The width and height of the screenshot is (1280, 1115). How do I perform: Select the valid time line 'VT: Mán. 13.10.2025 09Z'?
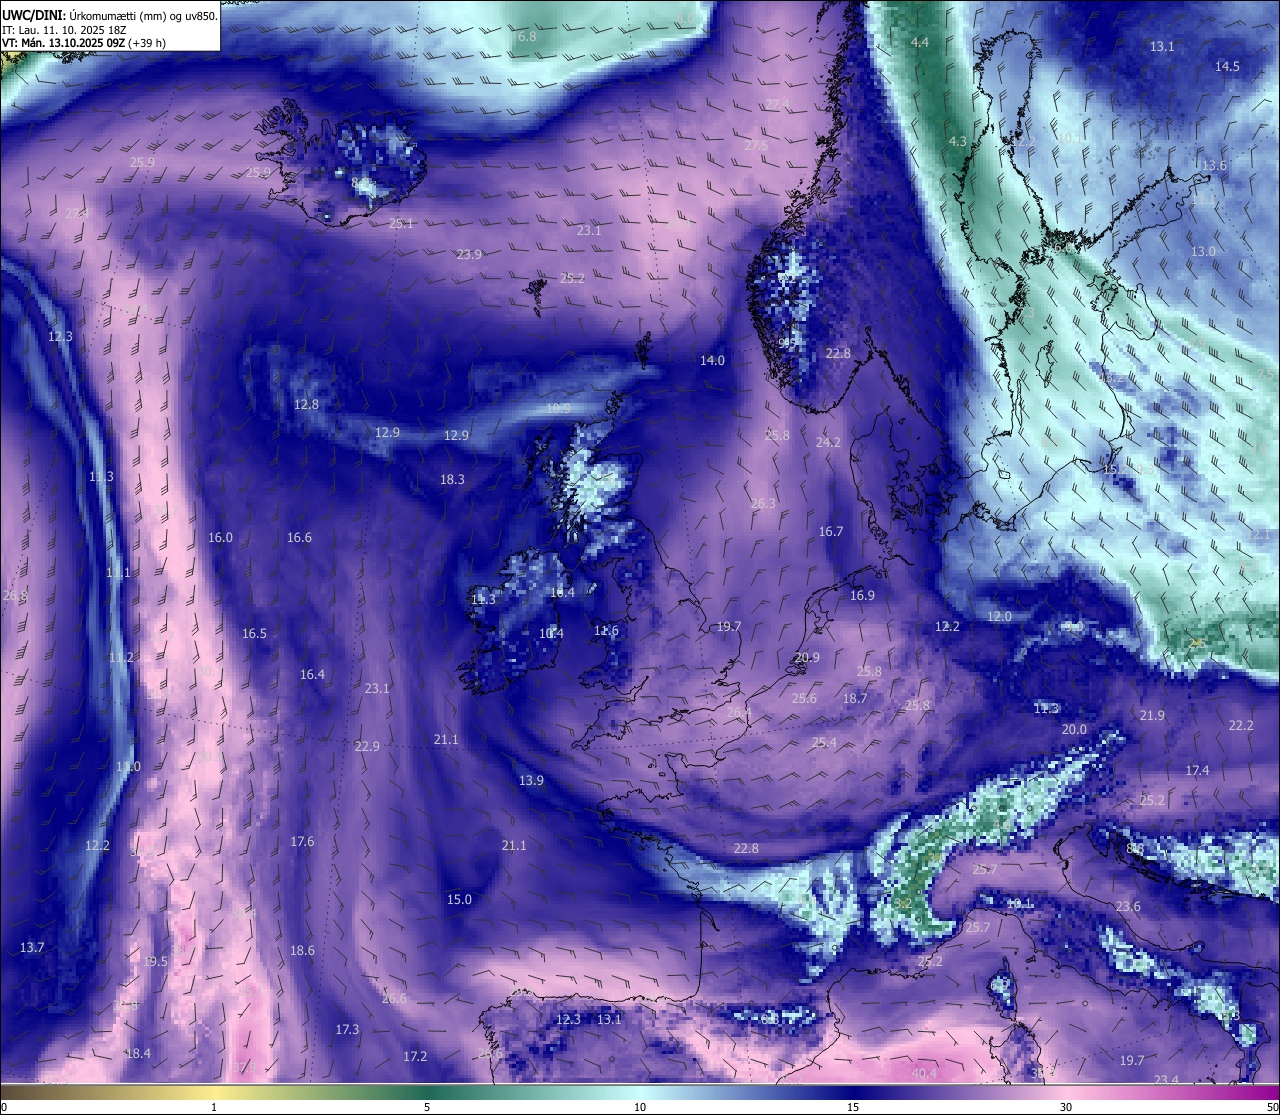click(x=63, y=43)
